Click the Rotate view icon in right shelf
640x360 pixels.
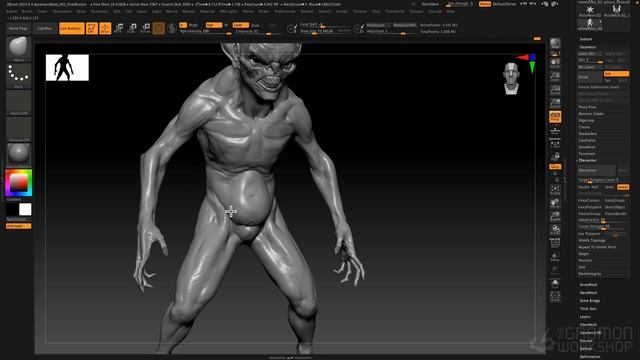point(555,230)
